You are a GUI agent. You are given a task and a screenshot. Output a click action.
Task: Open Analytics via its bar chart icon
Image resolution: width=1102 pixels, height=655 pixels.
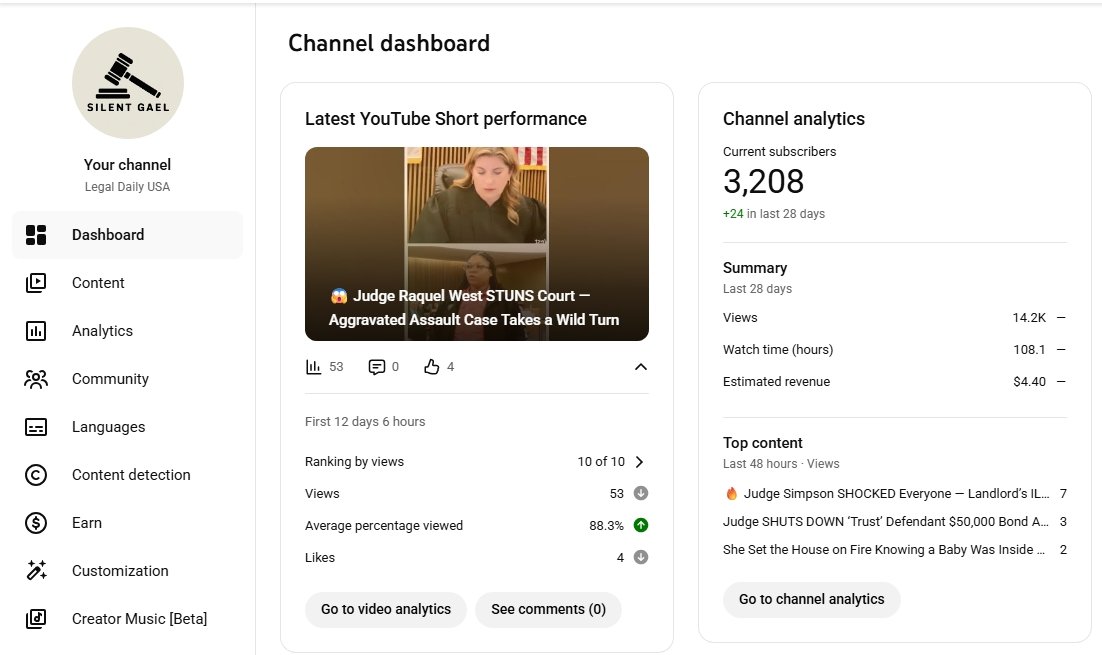point(36,331)
